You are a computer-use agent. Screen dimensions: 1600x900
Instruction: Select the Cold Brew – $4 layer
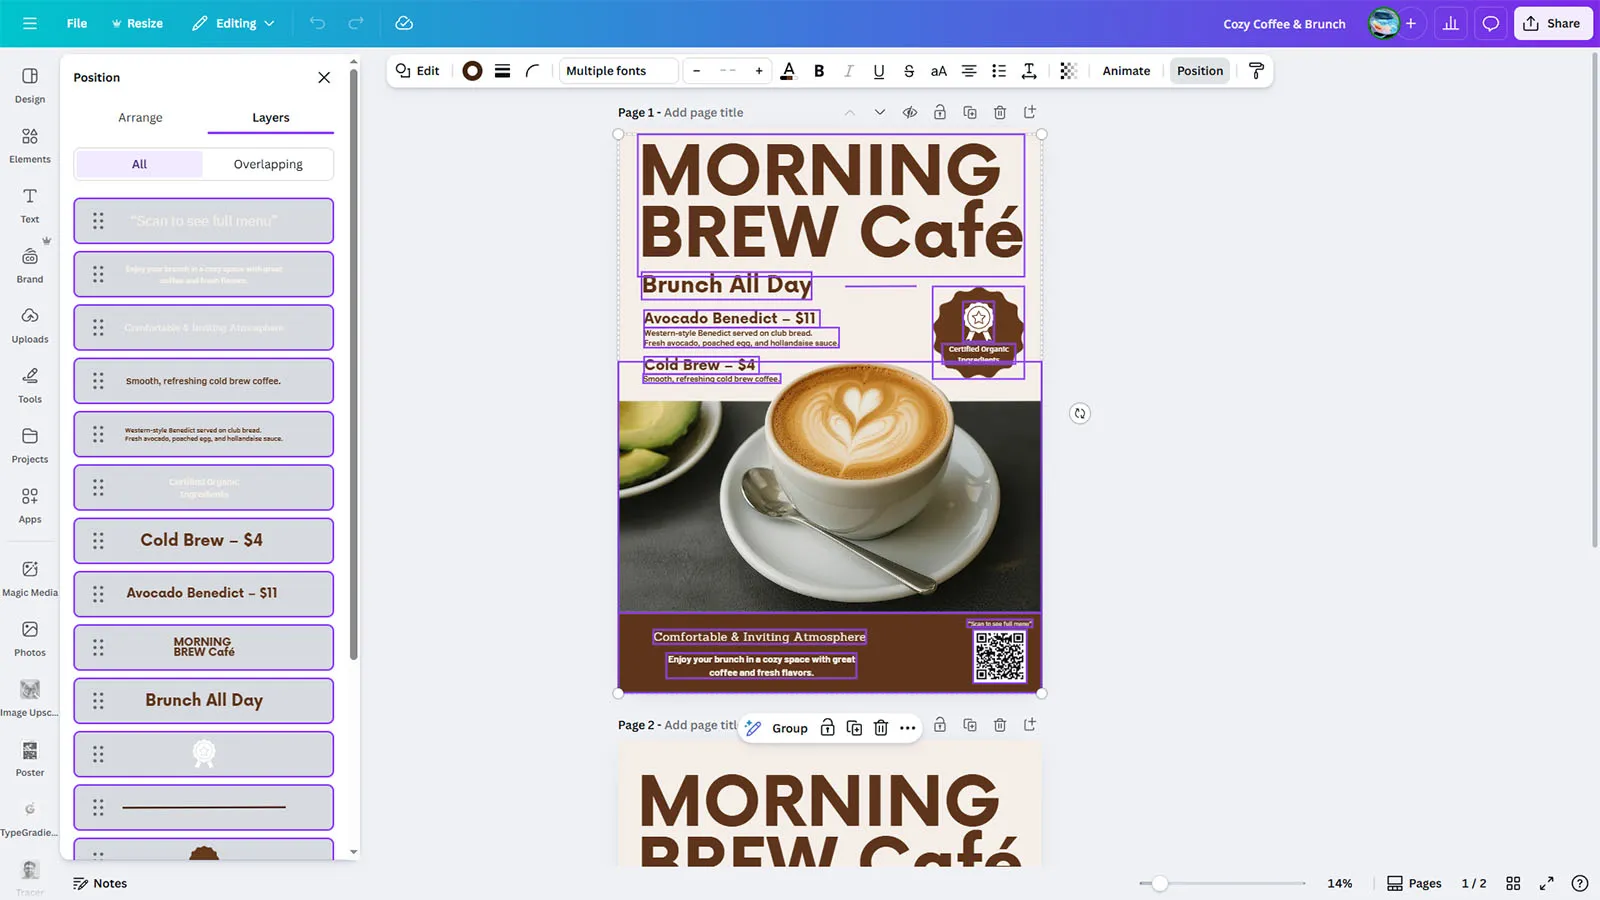click(x=203, y=540)
